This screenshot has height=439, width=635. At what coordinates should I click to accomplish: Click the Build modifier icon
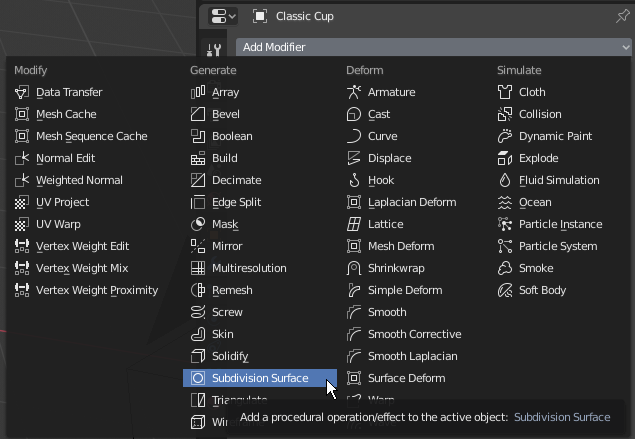198,158
